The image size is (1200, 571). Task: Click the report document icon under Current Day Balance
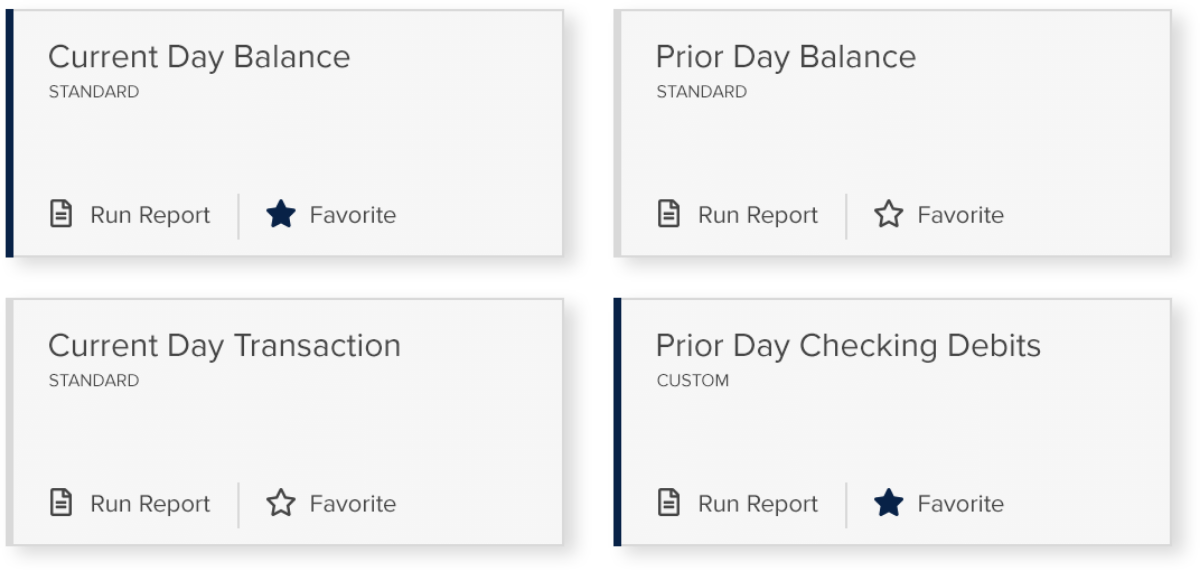coord(61,214)
